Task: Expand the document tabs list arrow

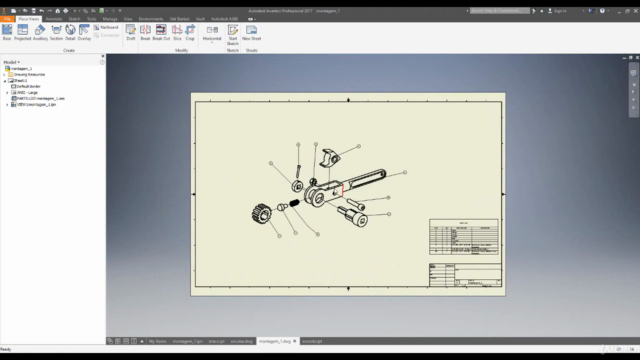Action: pos(142,341)
